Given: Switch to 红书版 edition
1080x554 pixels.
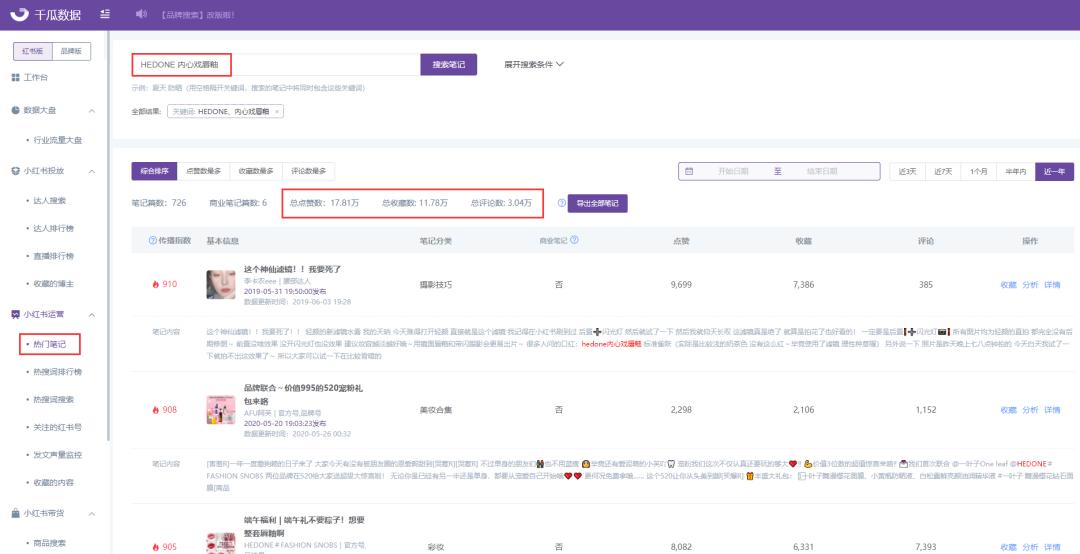Looking at the screenshot, I should point(33,52).
